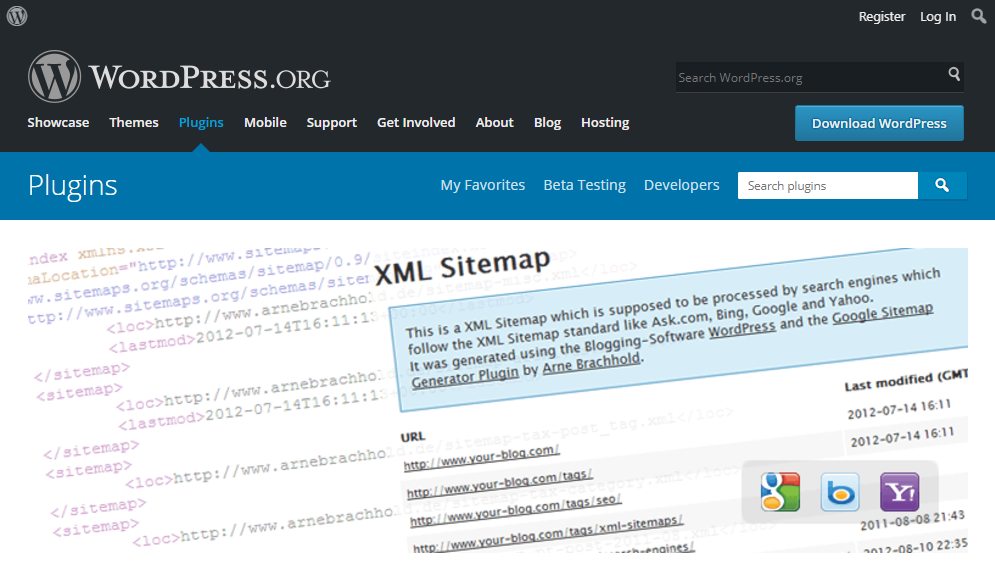The height and width of the screenshot is (569, 995).
Task: Open the Themes menu item
Action: click(134, 122)
